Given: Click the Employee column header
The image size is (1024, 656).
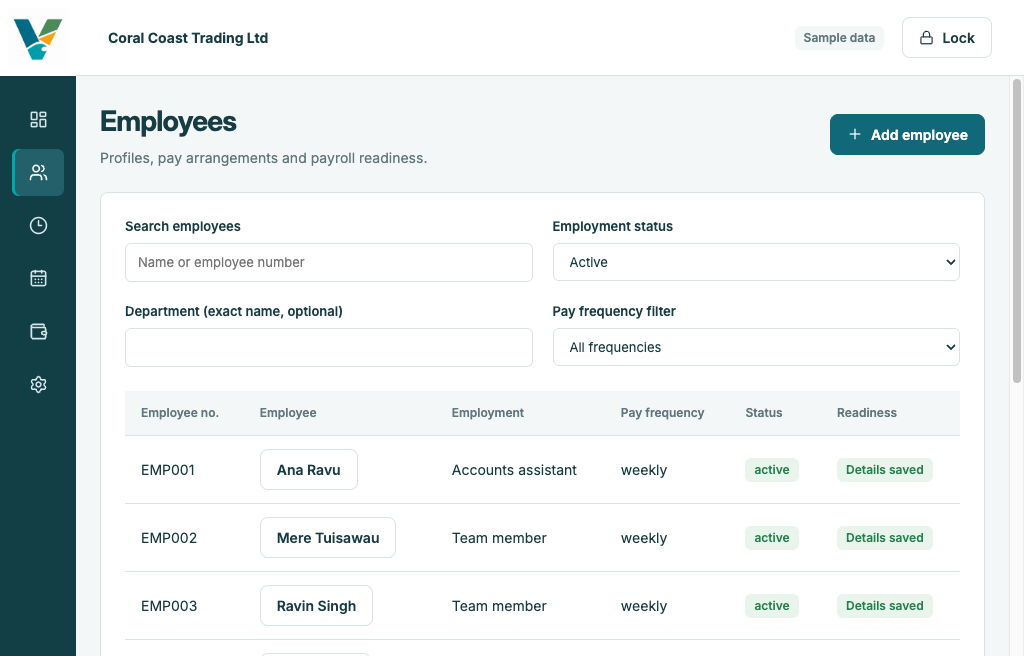Looking at the screenshot, I should click(x=288, y=413).
